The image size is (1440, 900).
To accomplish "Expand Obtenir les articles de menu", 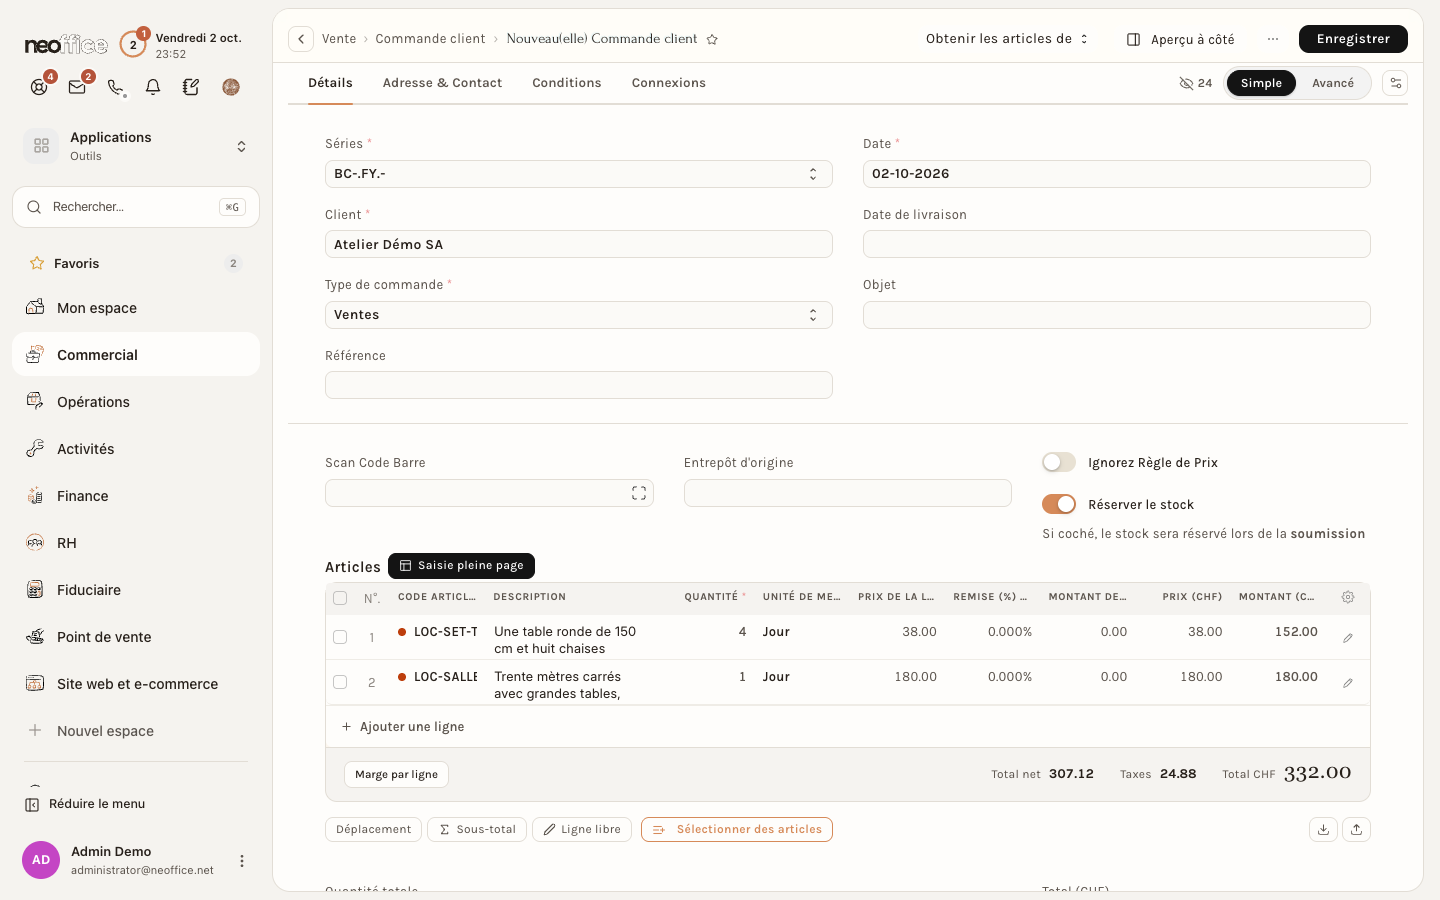I will click(1007, 39).
